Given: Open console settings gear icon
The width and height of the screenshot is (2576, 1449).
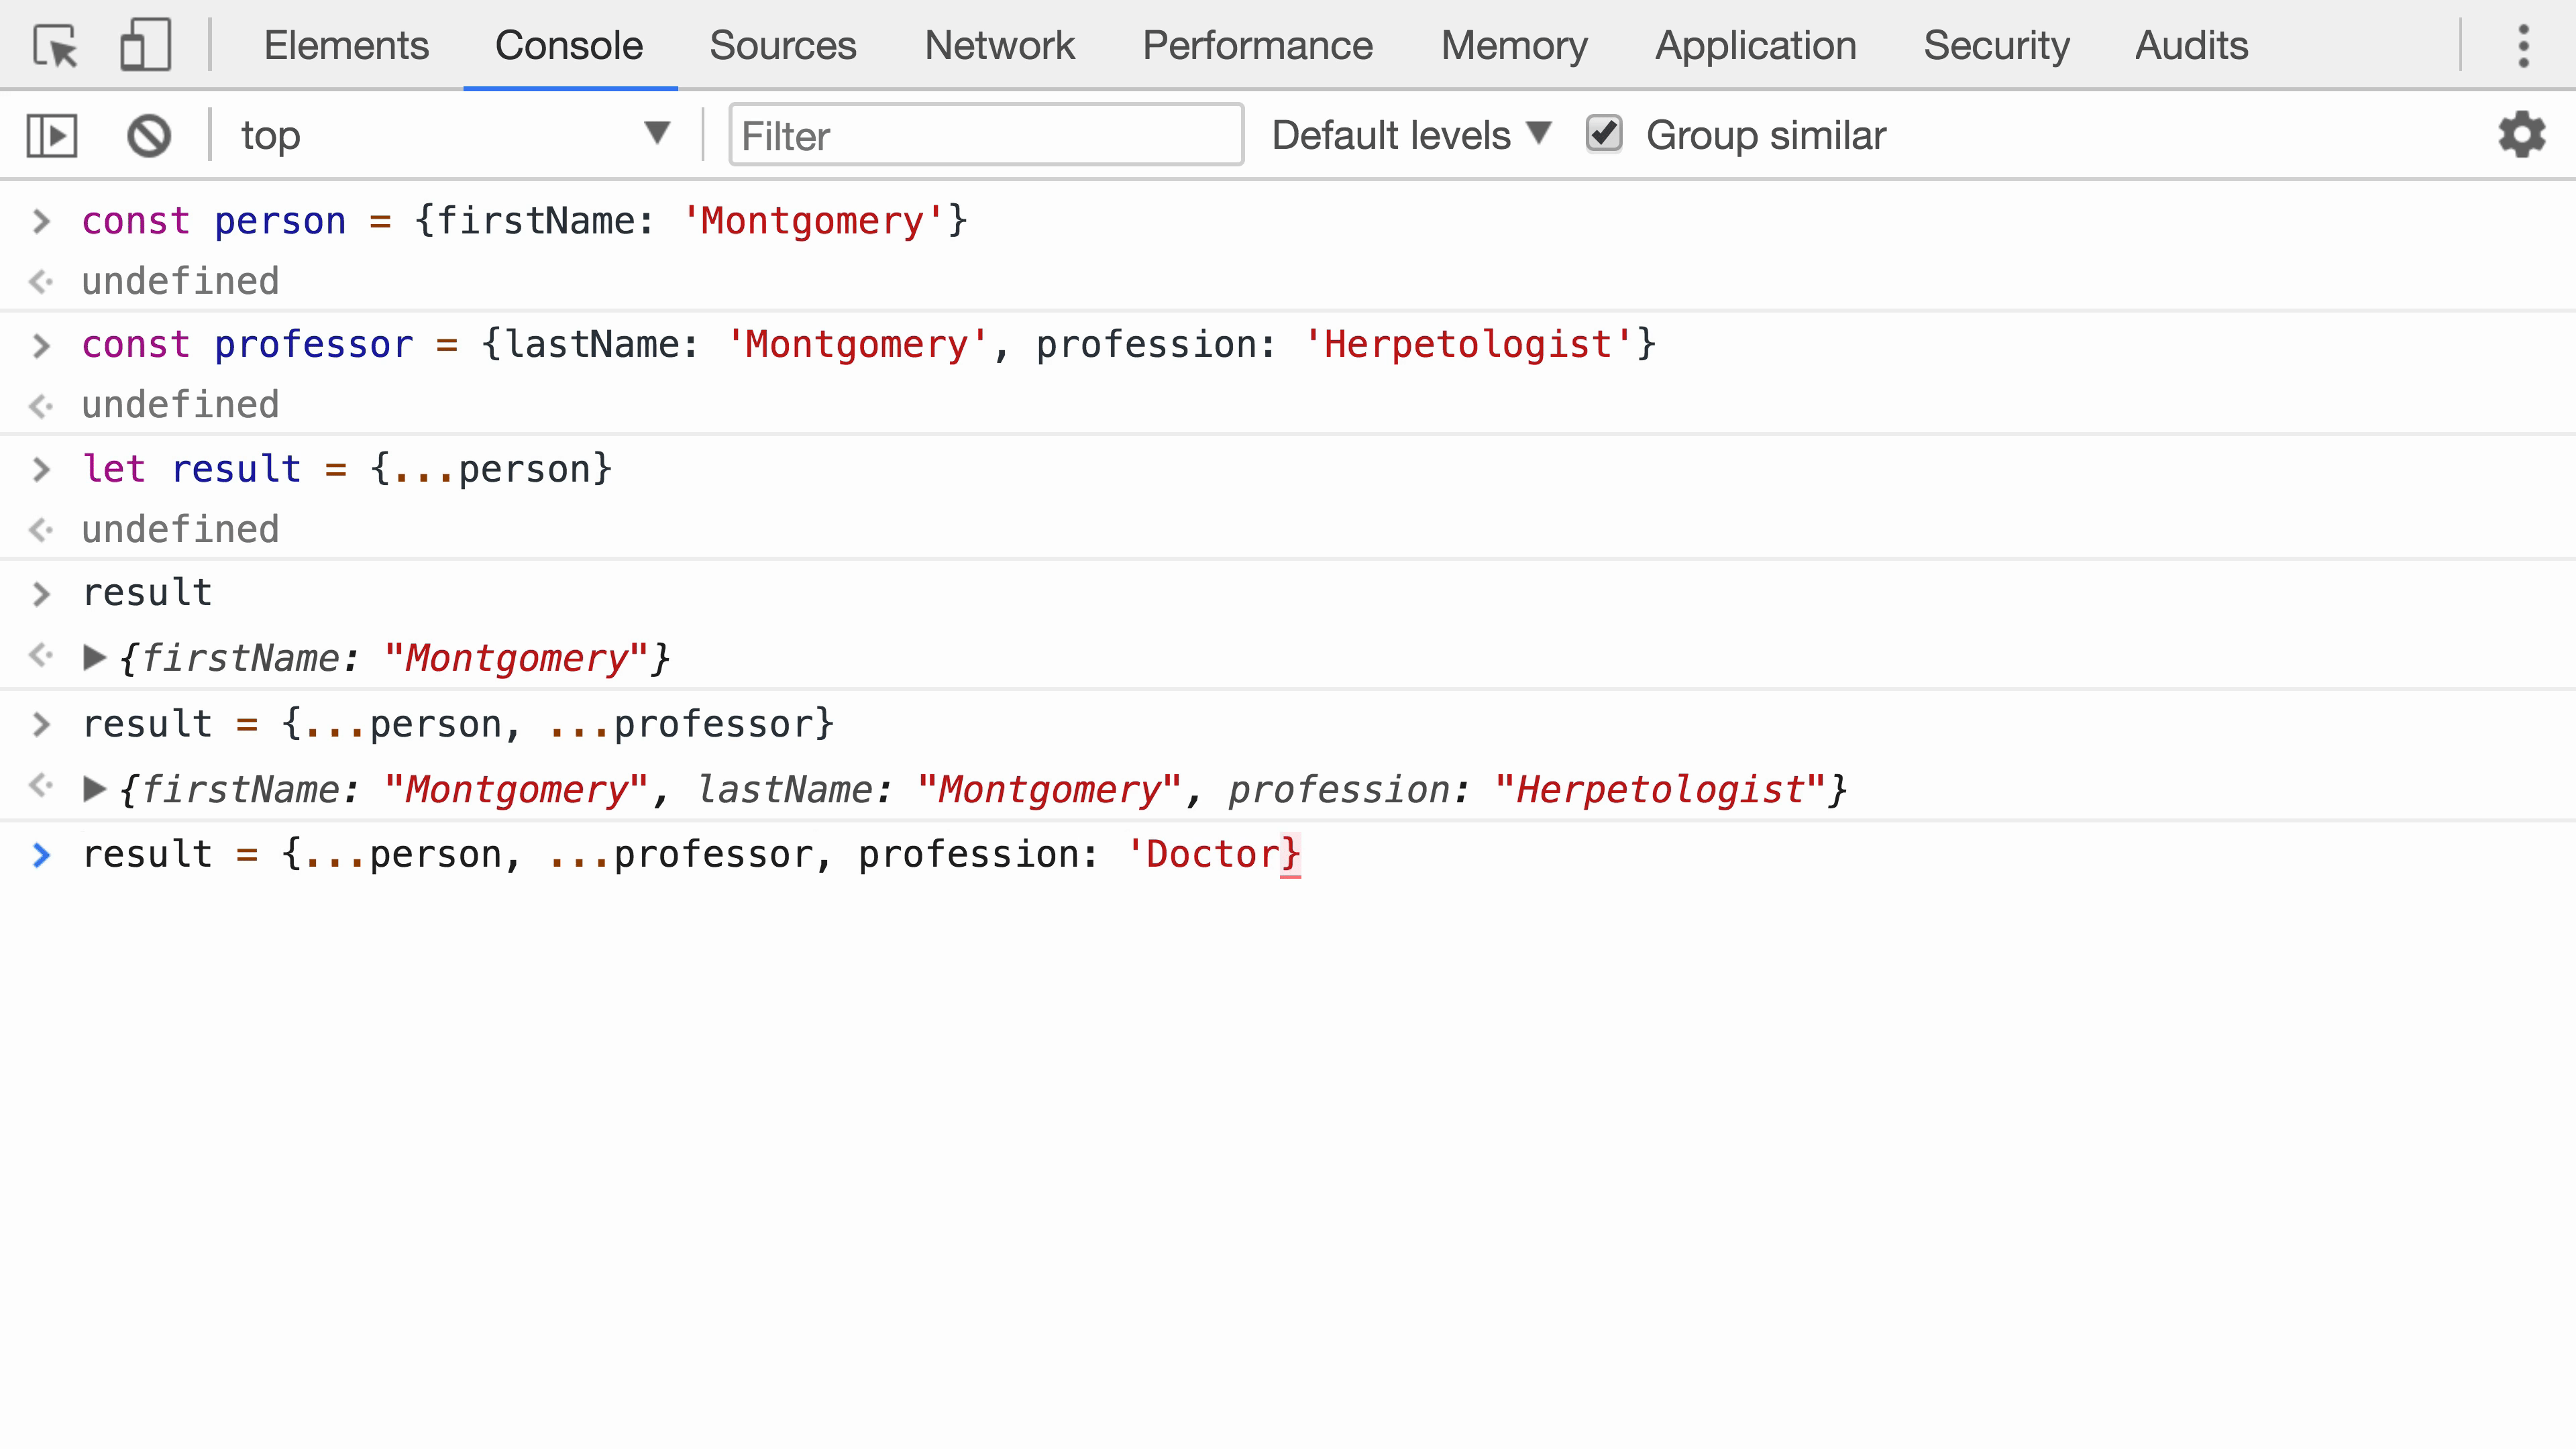Looking at the screenshot, I should click(2521, 135).
